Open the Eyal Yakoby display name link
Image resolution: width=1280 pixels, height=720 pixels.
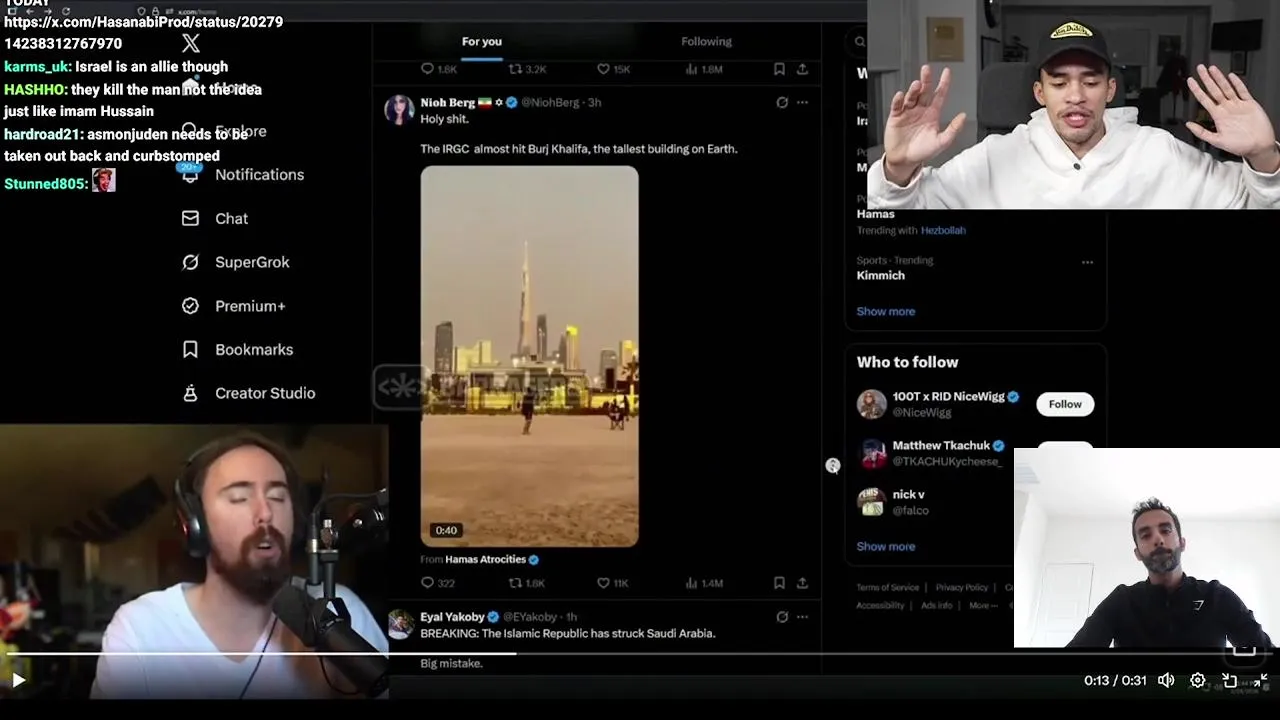452,617
